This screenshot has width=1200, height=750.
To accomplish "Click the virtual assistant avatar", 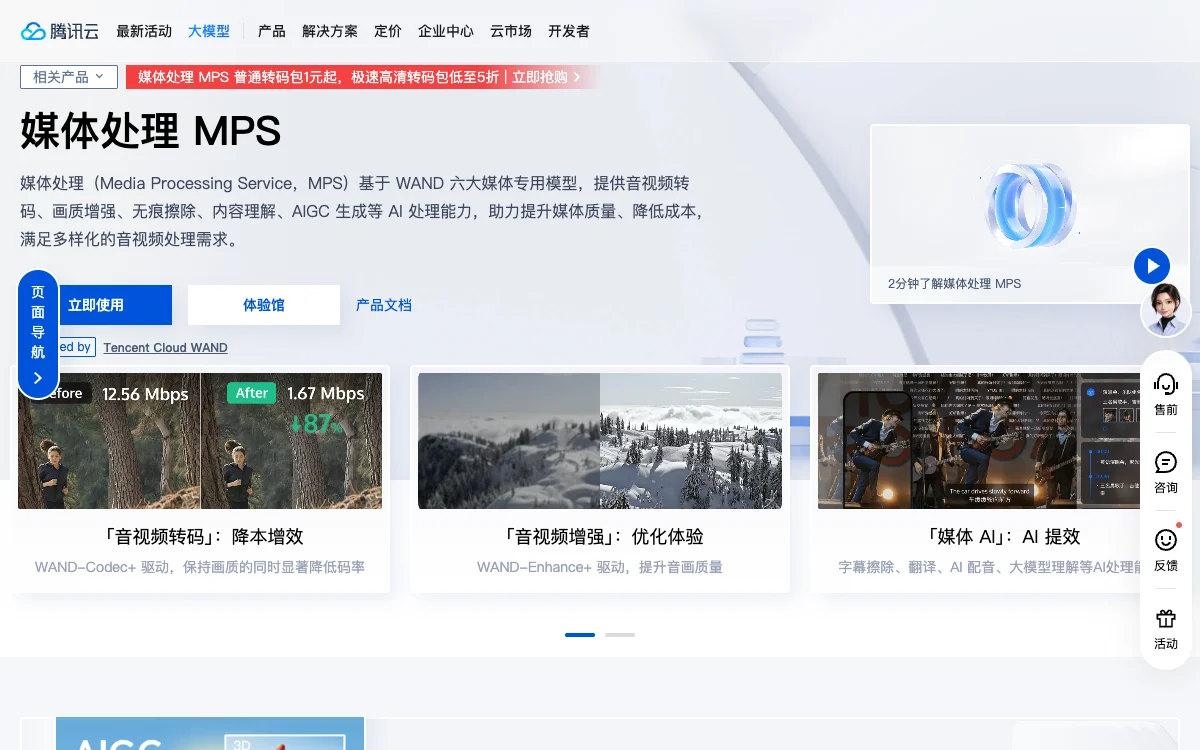I will [1166, 310].
